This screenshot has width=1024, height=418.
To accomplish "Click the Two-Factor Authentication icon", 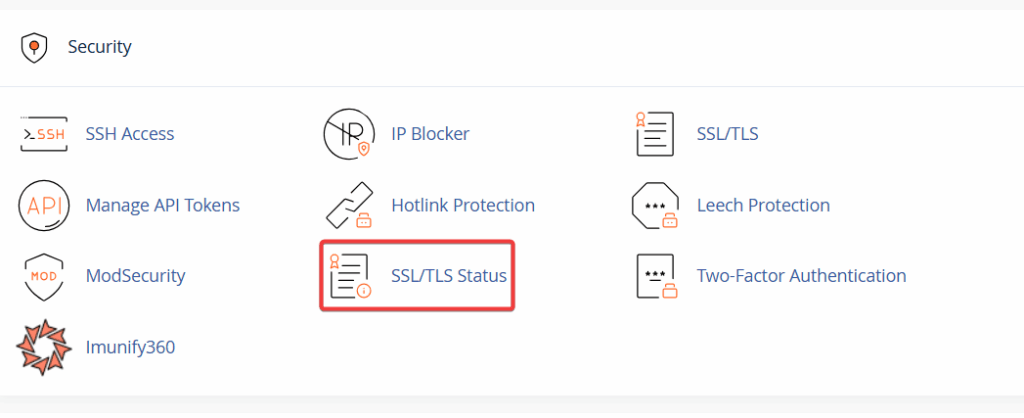I will pos(655,276).
